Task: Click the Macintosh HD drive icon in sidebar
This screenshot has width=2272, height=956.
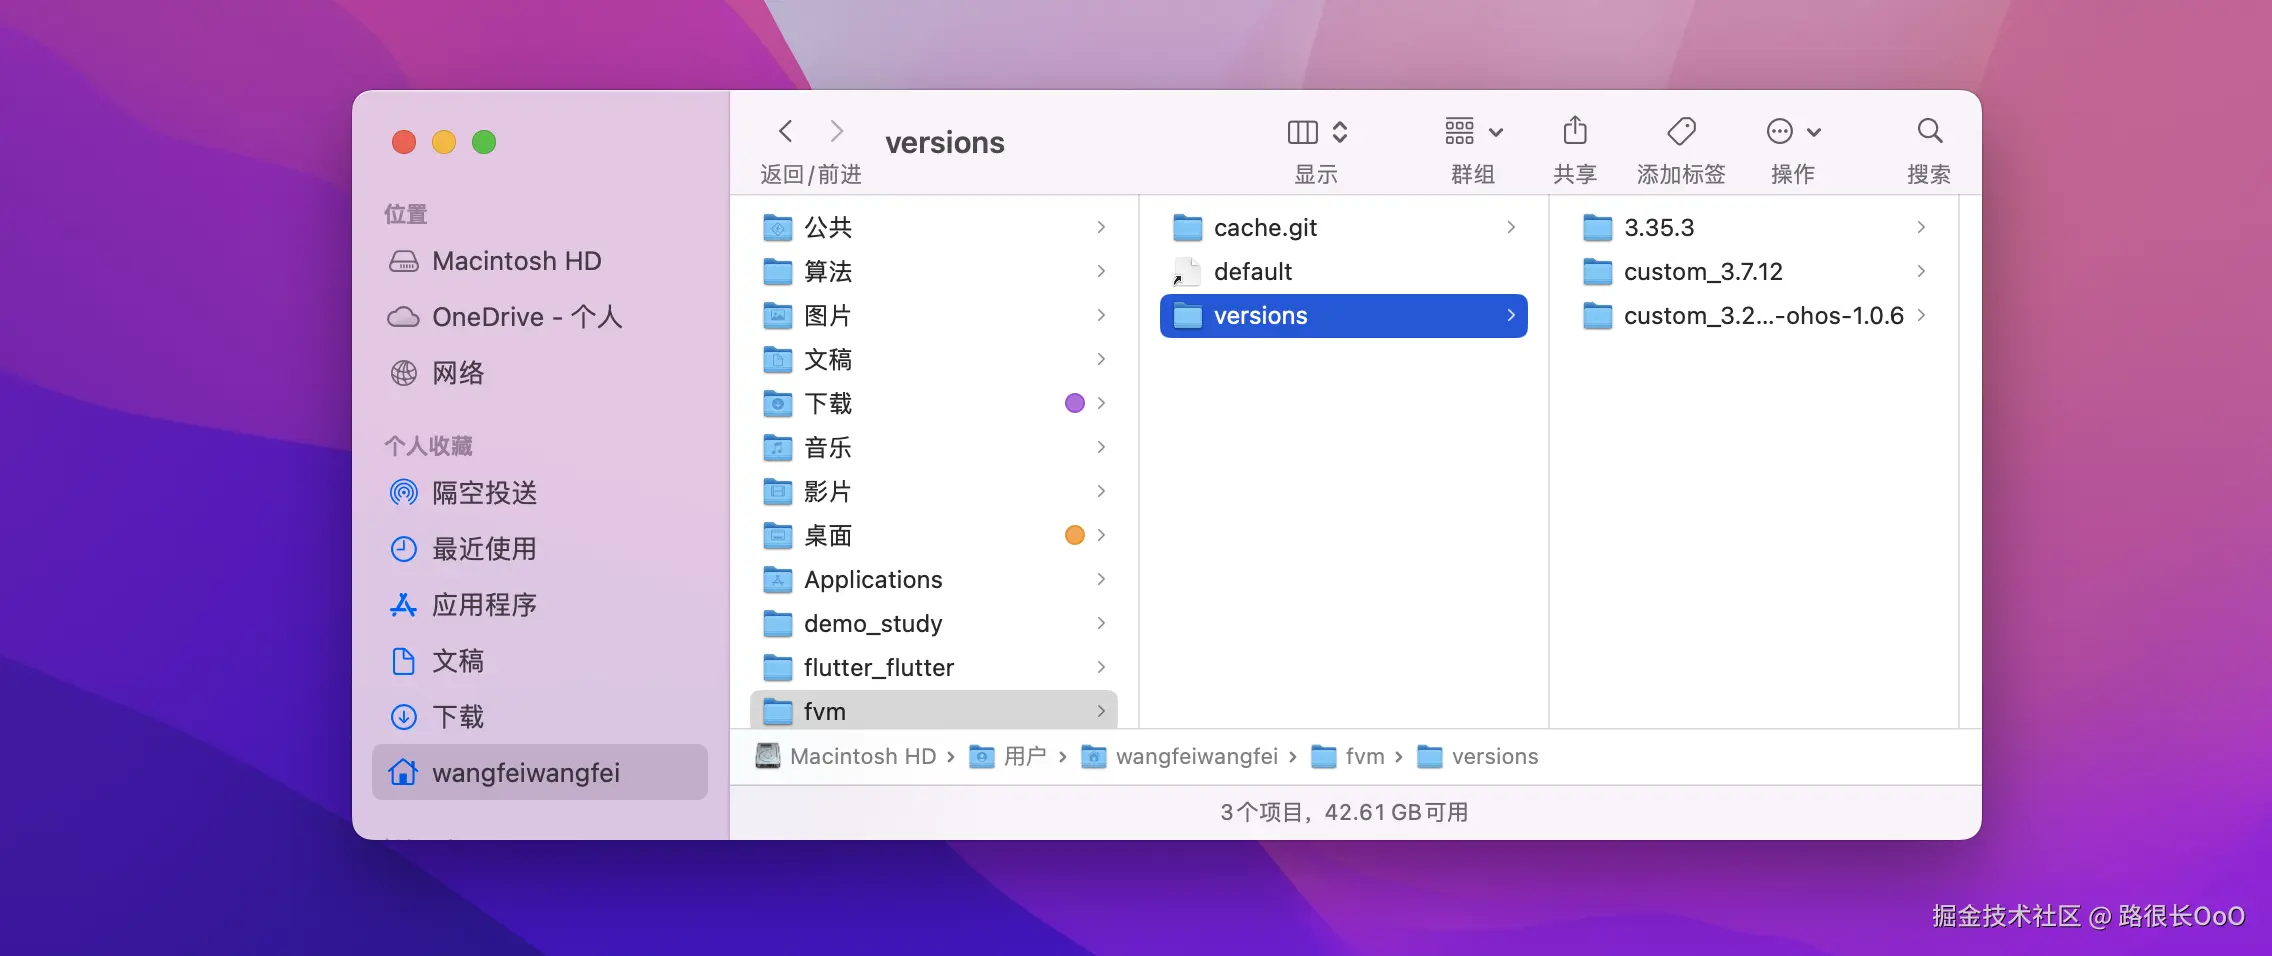Action: (404, 261)
